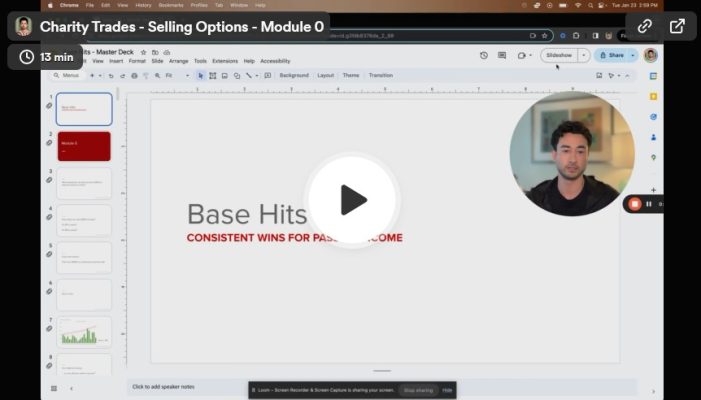Select the Text box tool
The height and width of the screenshot is (400, 701).
(213, 76)
